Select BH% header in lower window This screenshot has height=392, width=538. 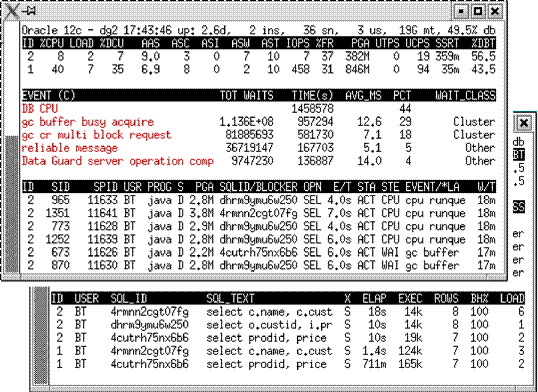479,299
